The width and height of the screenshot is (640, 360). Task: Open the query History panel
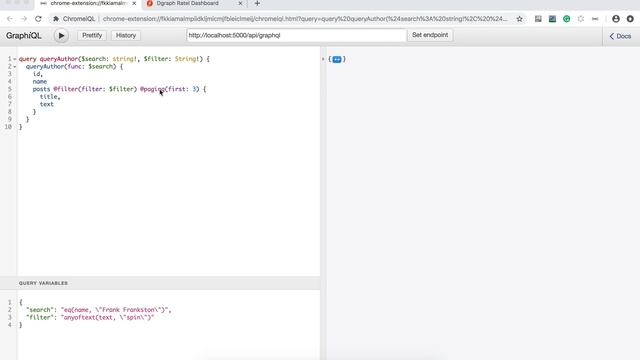[126, 36]
